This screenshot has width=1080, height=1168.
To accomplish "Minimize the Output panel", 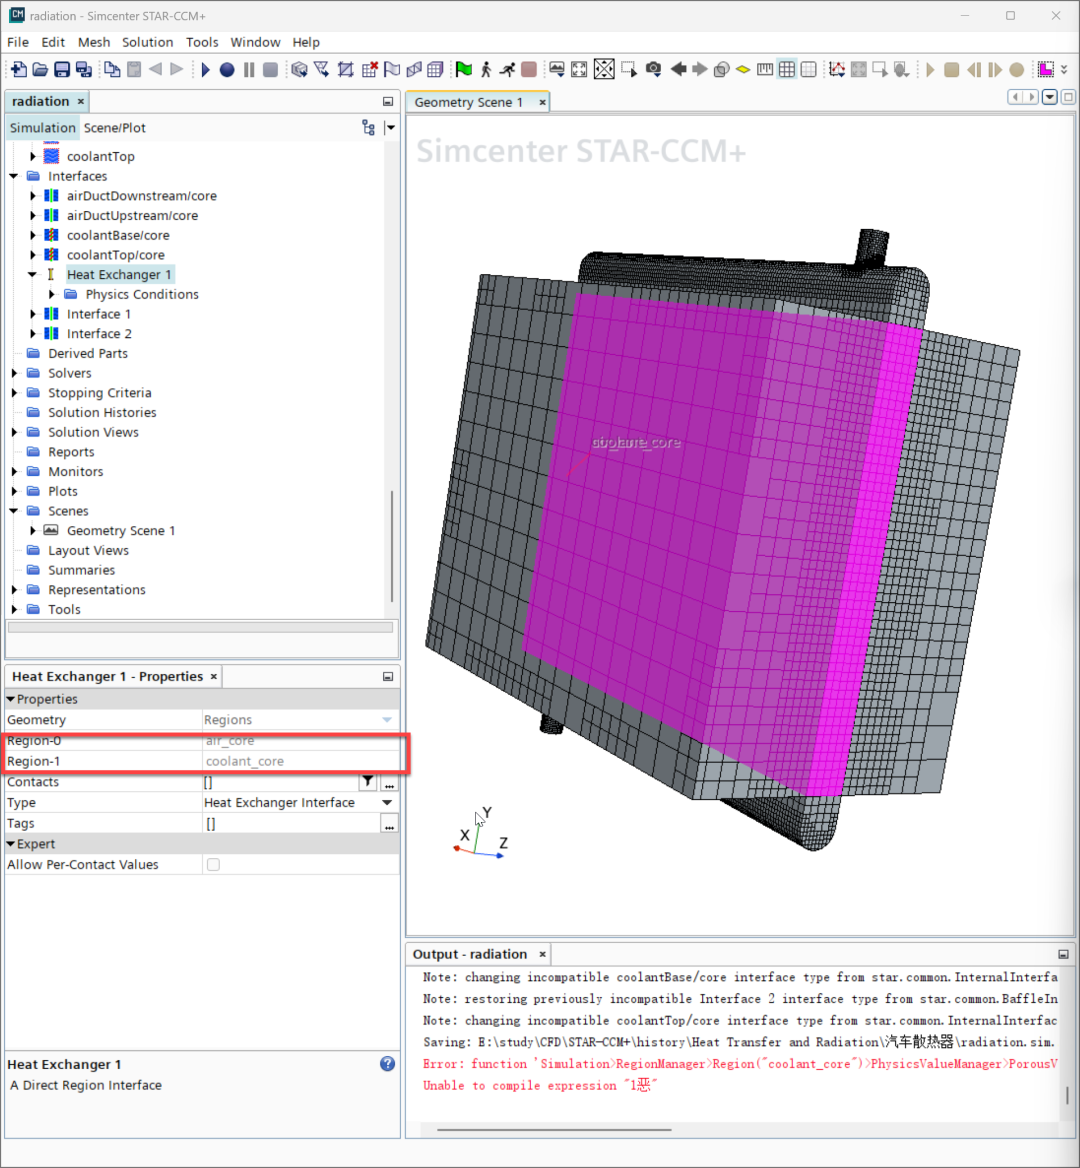I will 1063,954.
